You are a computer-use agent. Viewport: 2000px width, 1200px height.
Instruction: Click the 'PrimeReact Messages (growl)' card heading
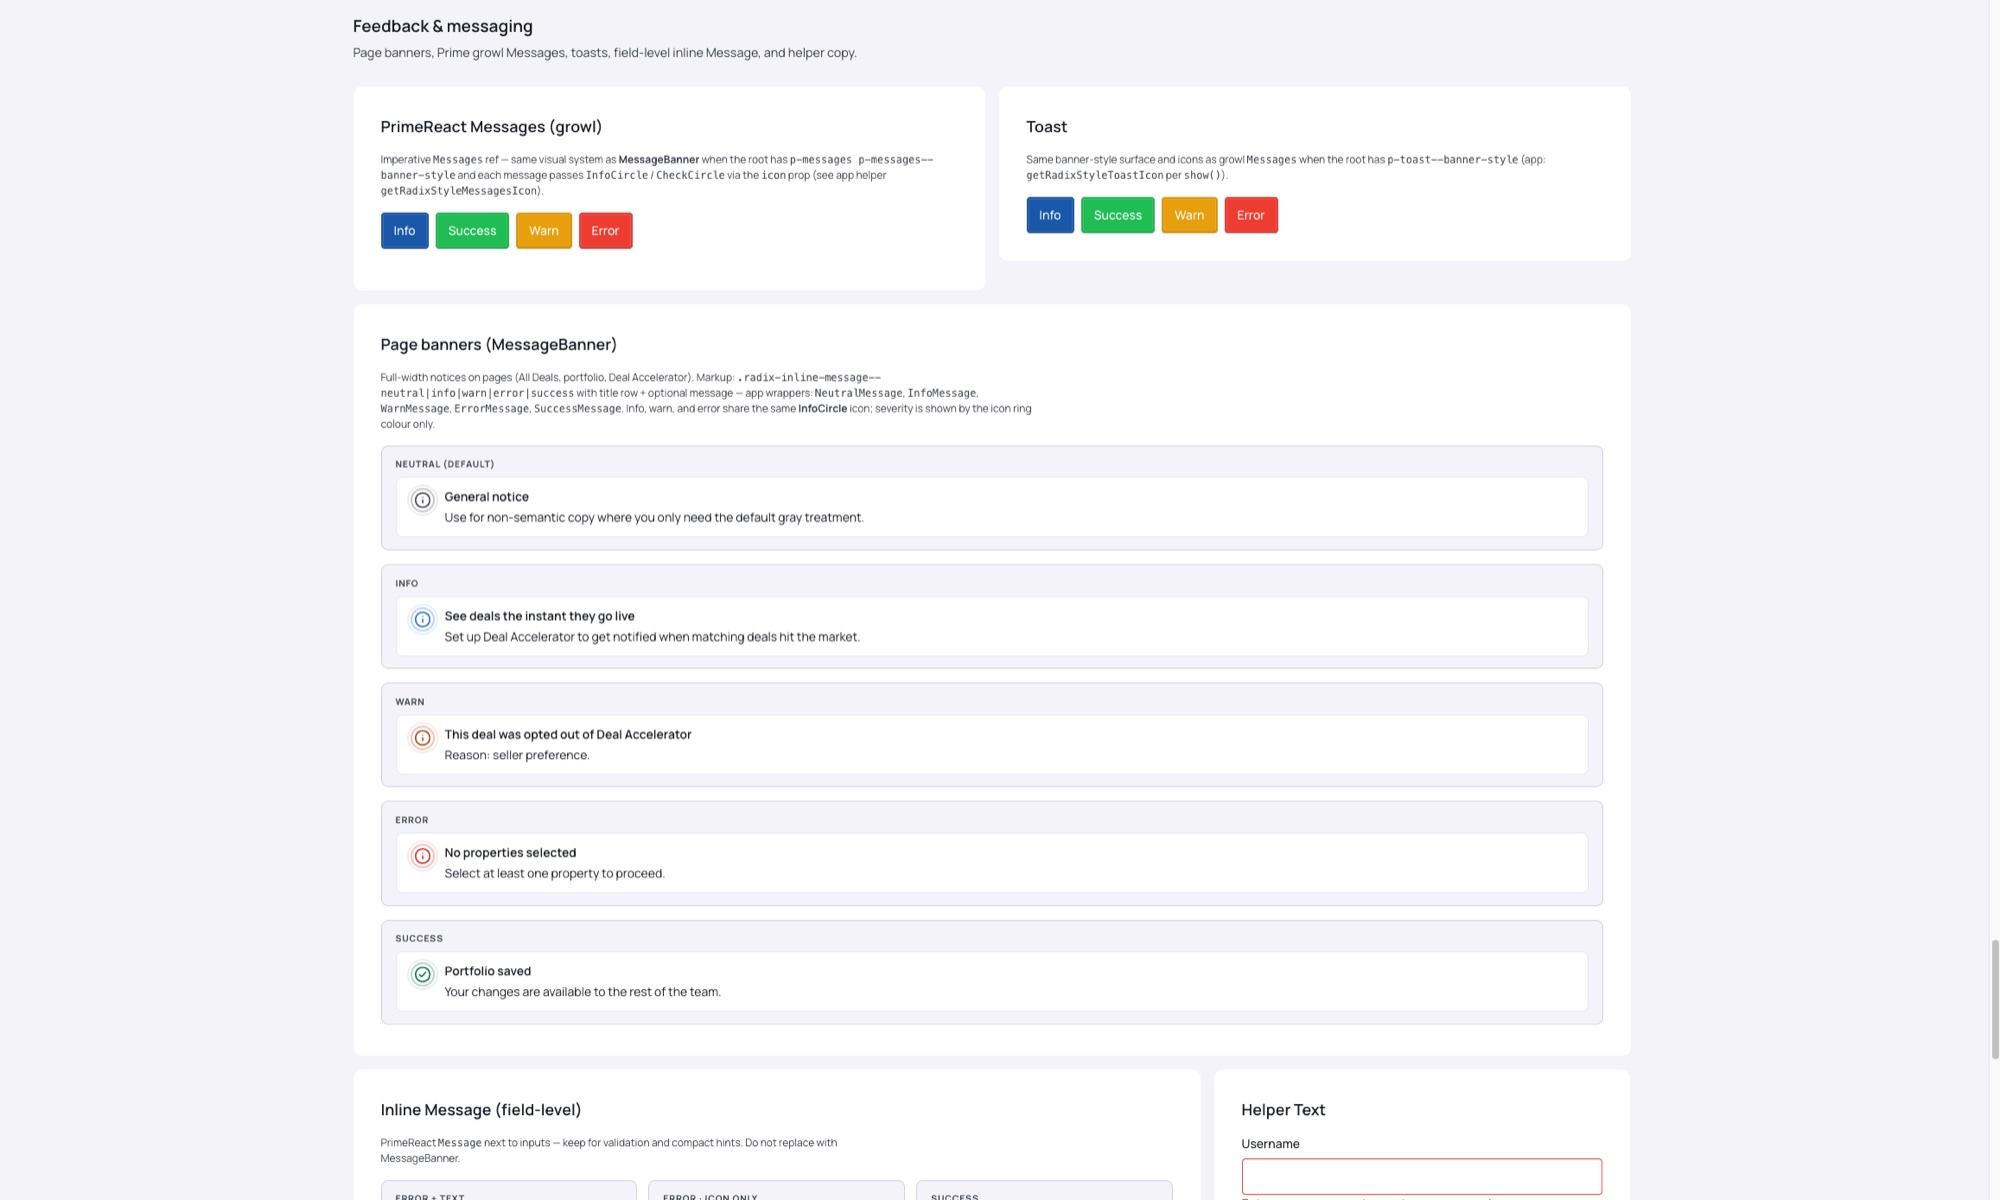pos(491,127)
